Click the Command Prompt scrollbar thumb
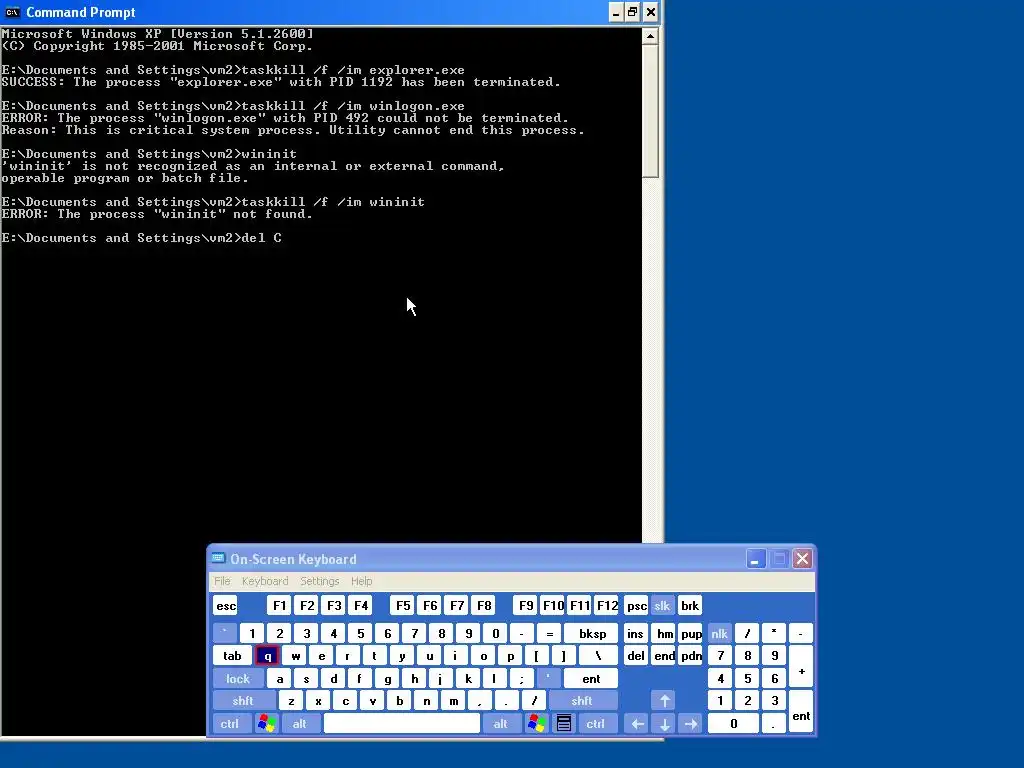This screenshot has height=768, width=1024. 650,111
